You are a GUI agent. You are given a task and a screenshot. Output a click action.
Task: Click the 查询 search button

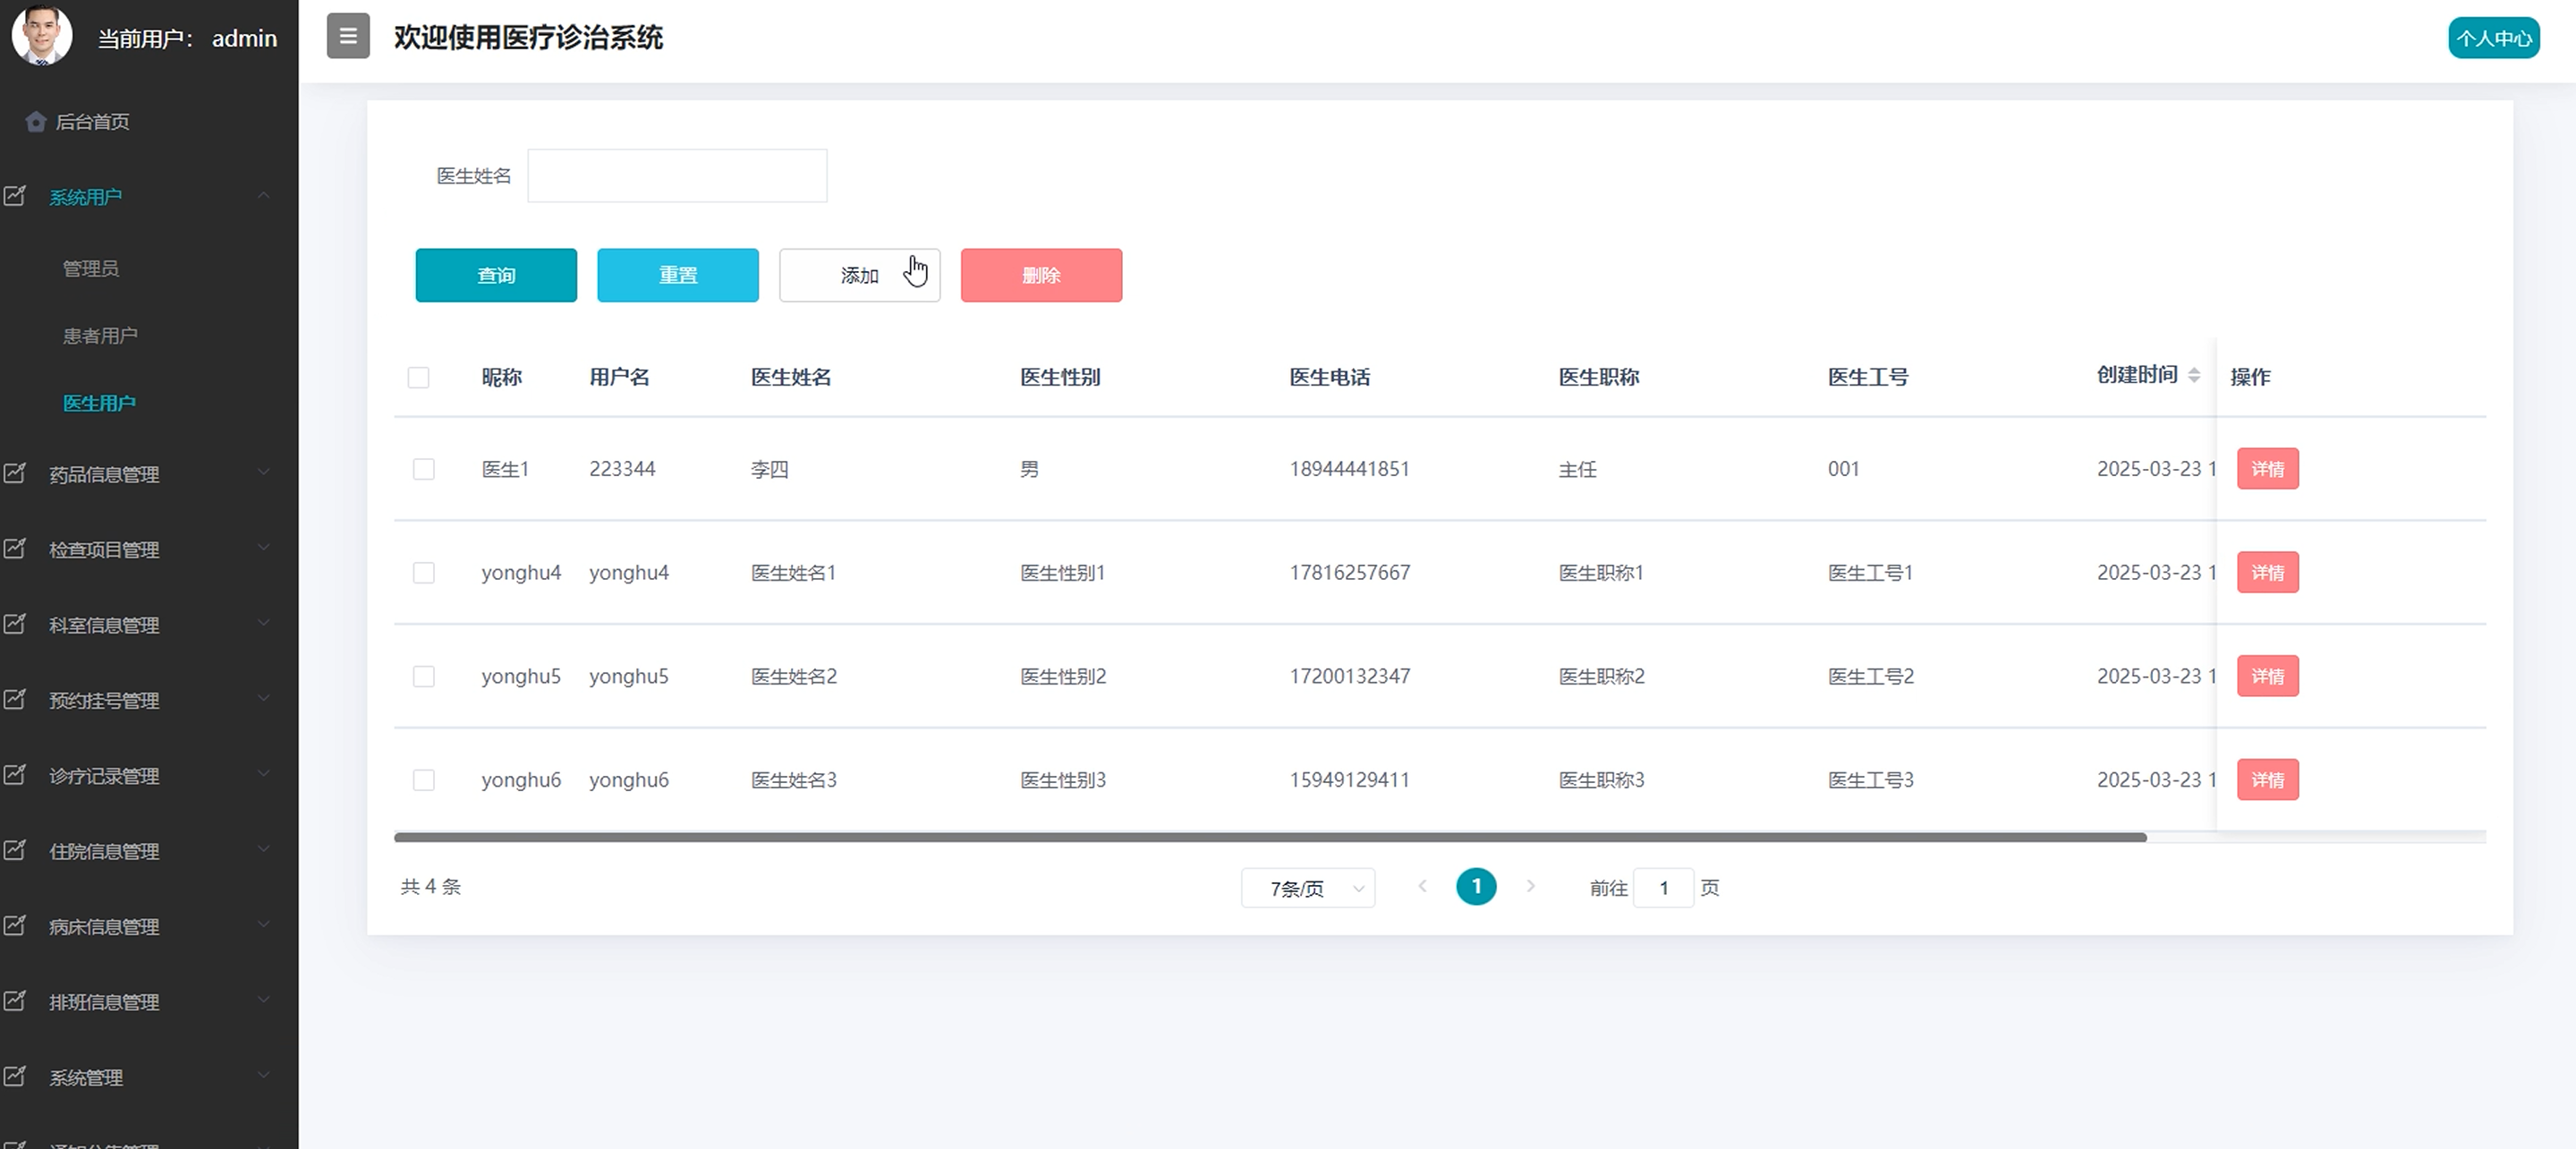(x=496, y=275)
